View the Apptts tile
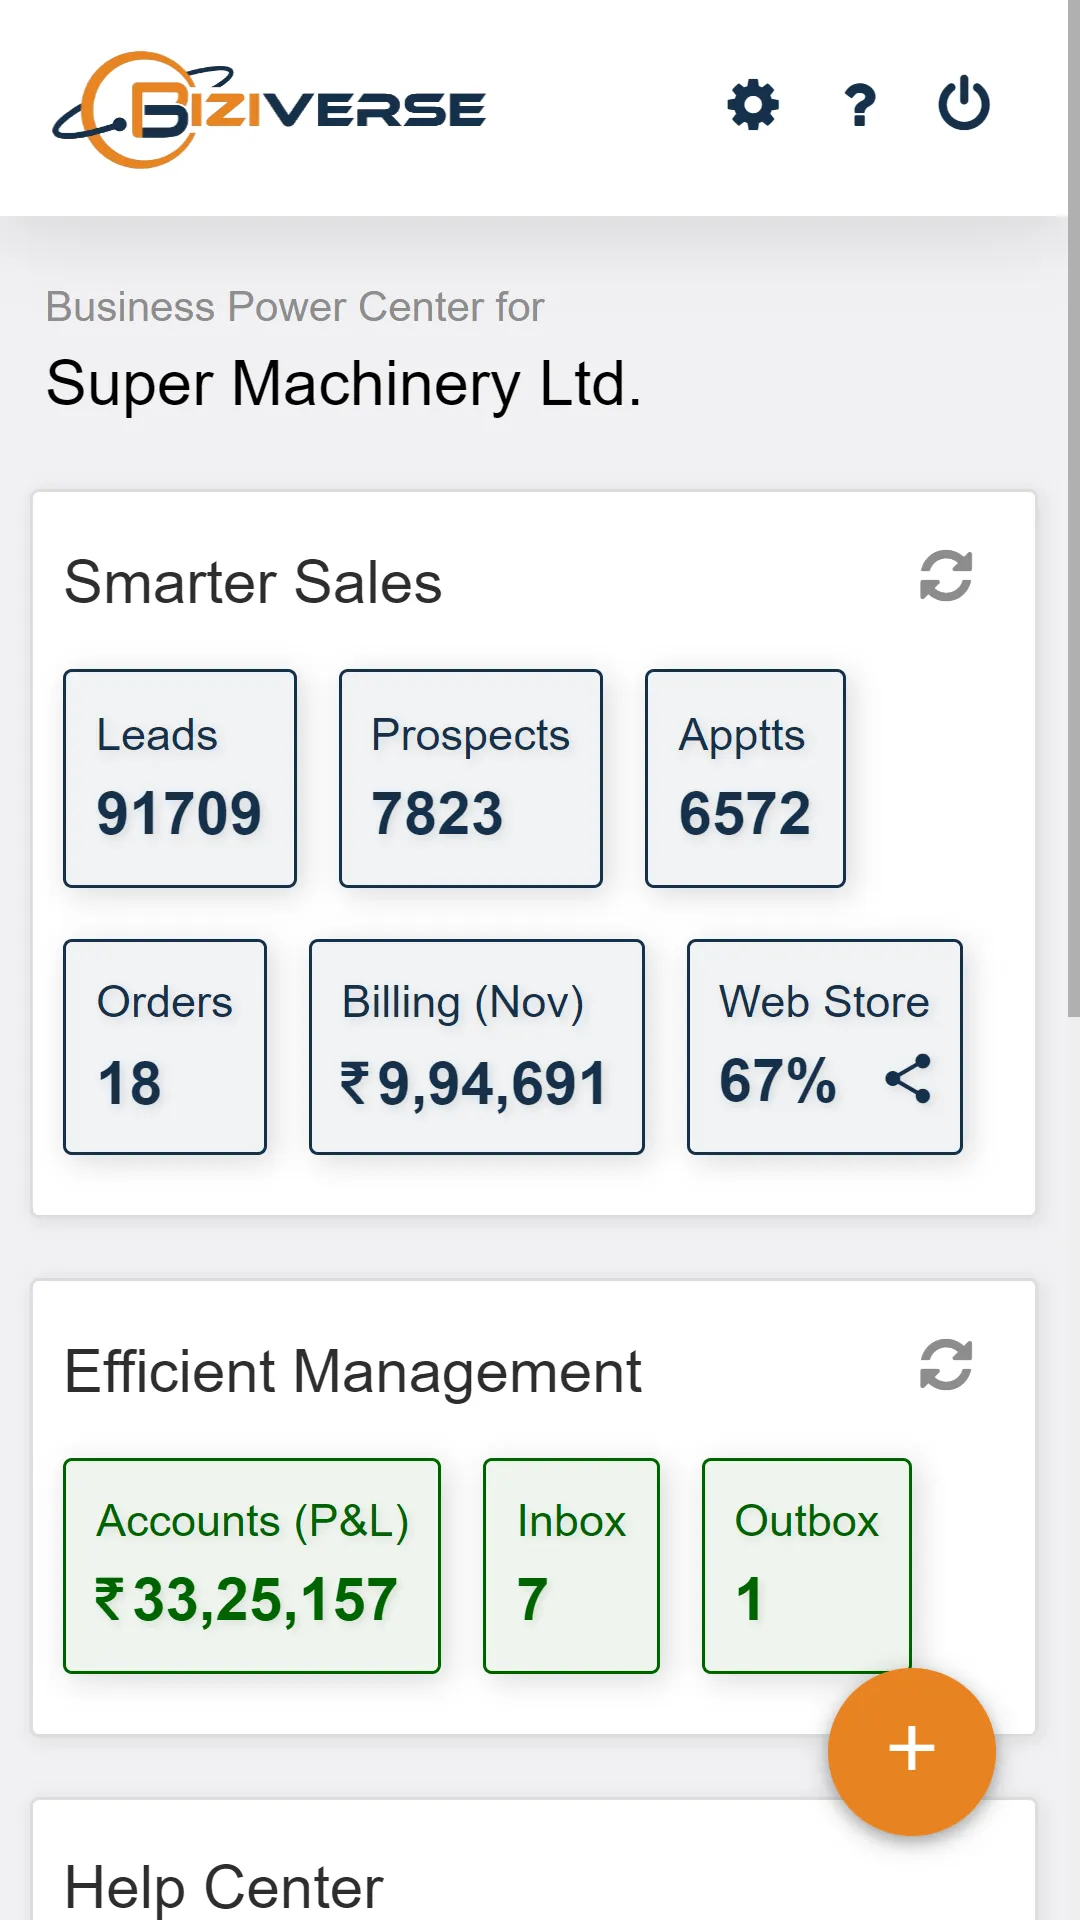1080x1920 pixels. click(x=745, y=778)
